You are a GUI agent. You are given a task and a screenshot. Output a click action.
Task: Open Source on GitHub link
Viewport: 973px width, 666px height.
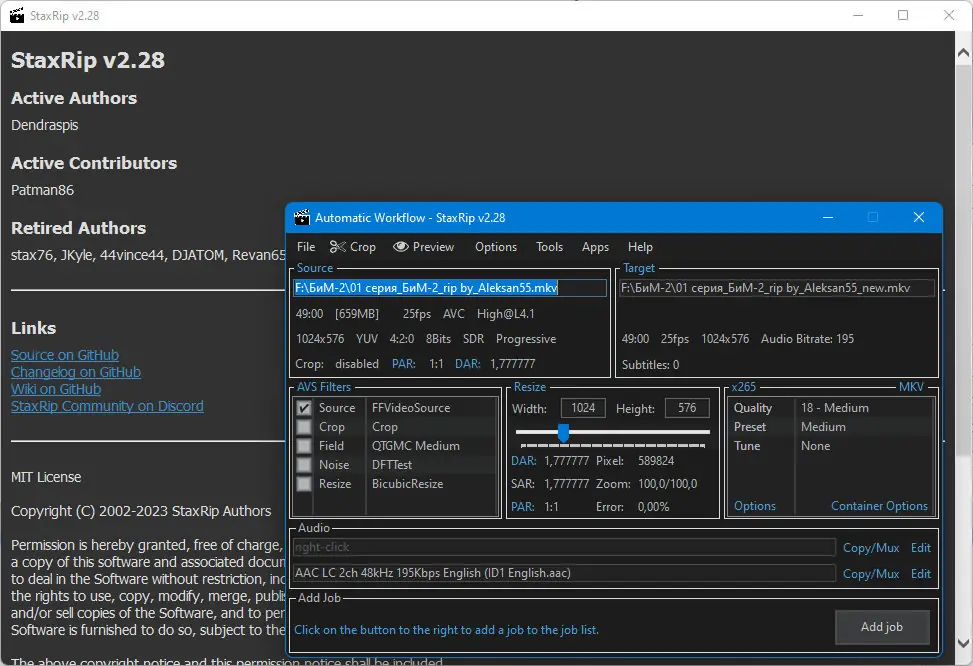pos(65,355)
